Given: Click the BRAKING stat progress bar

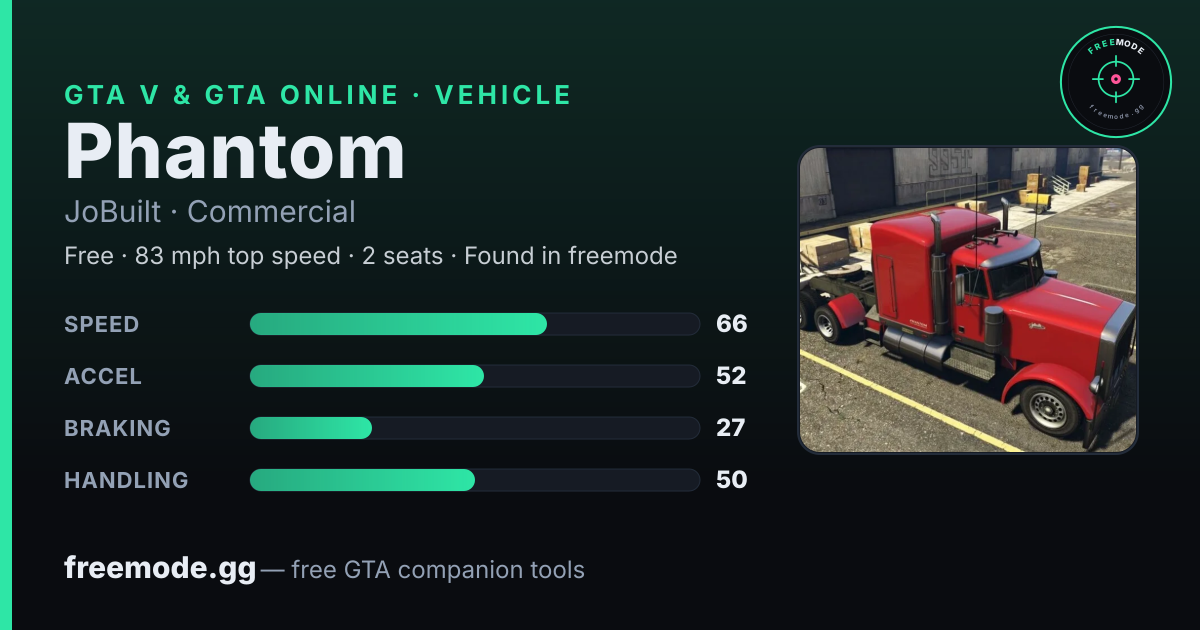Looking at the screenshot, I should tap(474, 428).
